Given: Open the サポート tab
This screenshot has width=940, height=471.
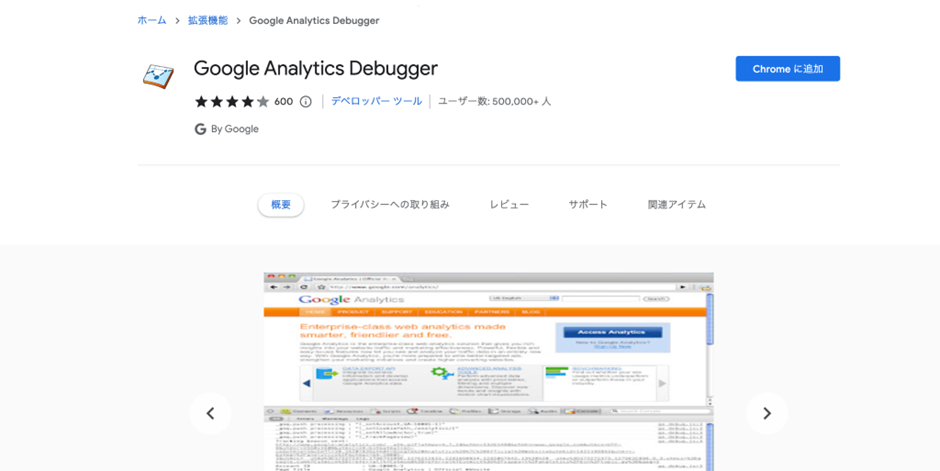Looking at the screenshot, I should (x=588, y=204).
